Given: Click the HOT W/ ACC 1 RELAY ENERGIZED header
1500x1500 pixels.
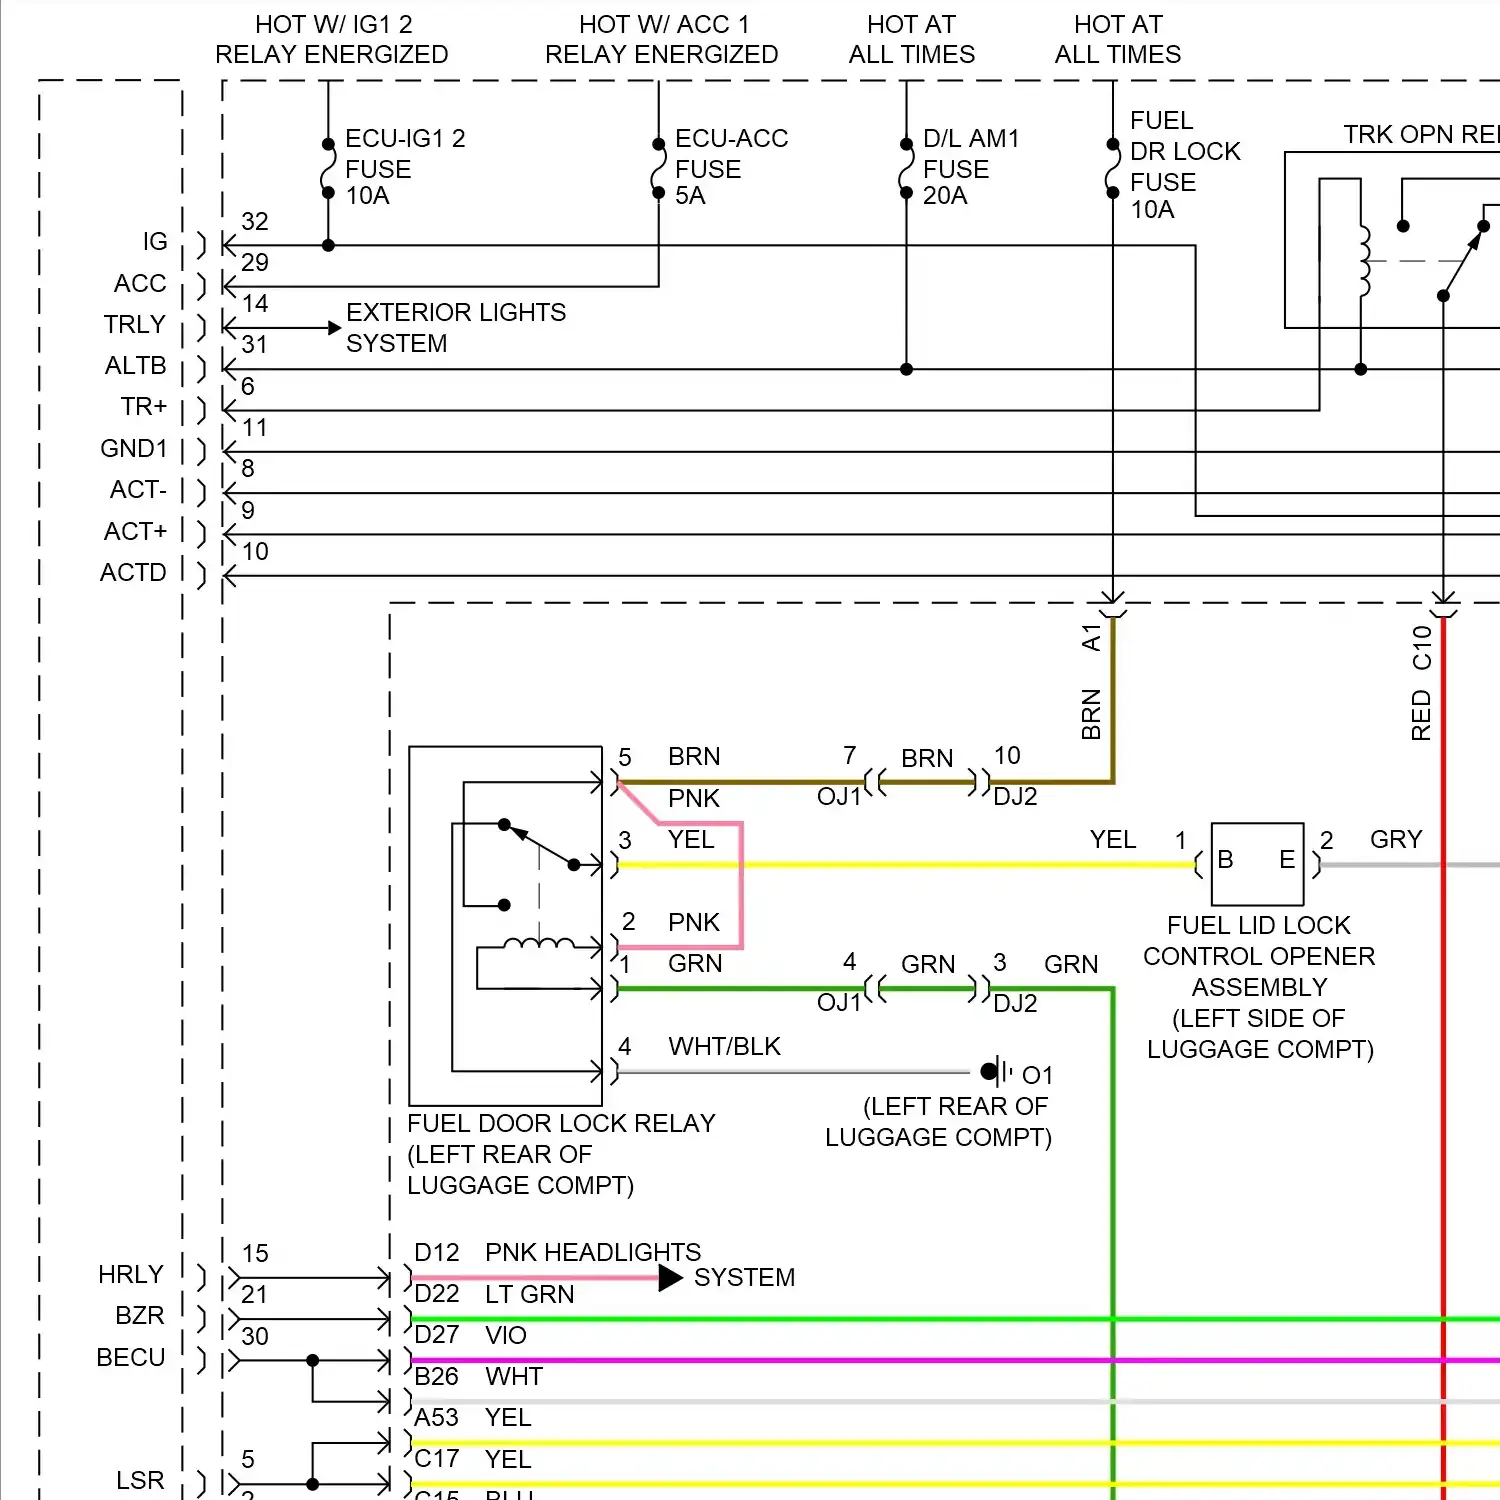Looking at the screenshot, I should click(661, 39).
